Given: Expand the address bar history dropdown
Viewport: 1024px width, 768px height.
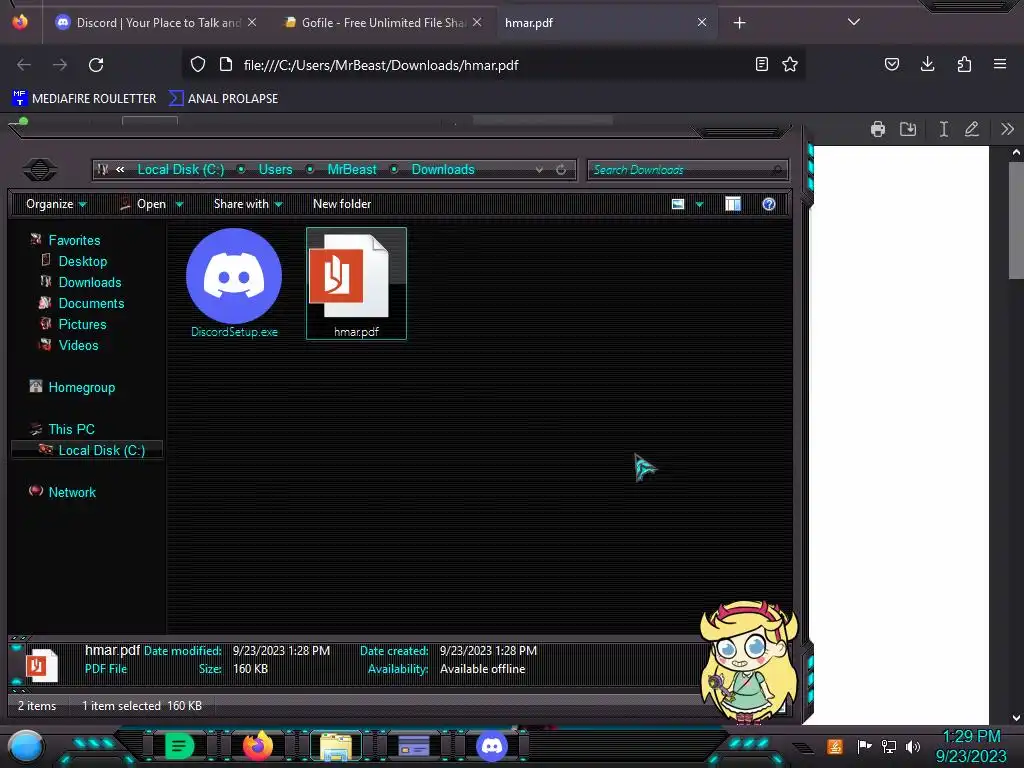Looking at the screenshot, I should tap(539, 170).
